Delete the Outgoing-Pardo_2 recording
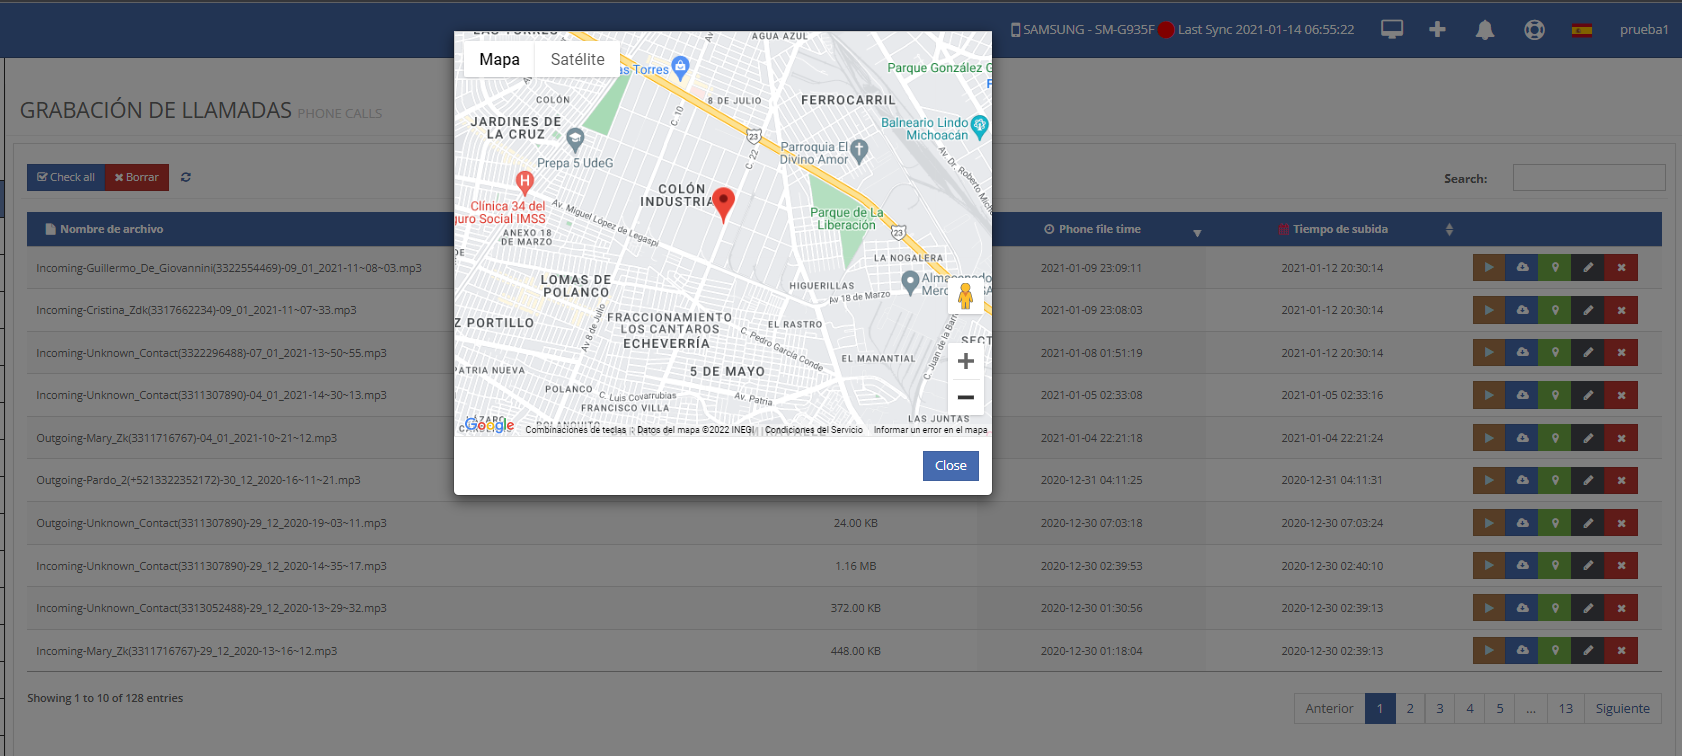Image resolution: width=1682 pixels, height=756 pixels. (1621, 480)
